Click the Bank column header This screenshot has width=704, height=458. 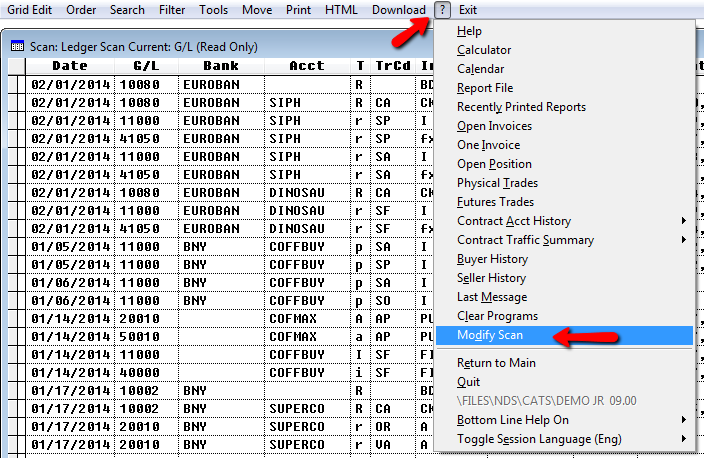point(221,66)
